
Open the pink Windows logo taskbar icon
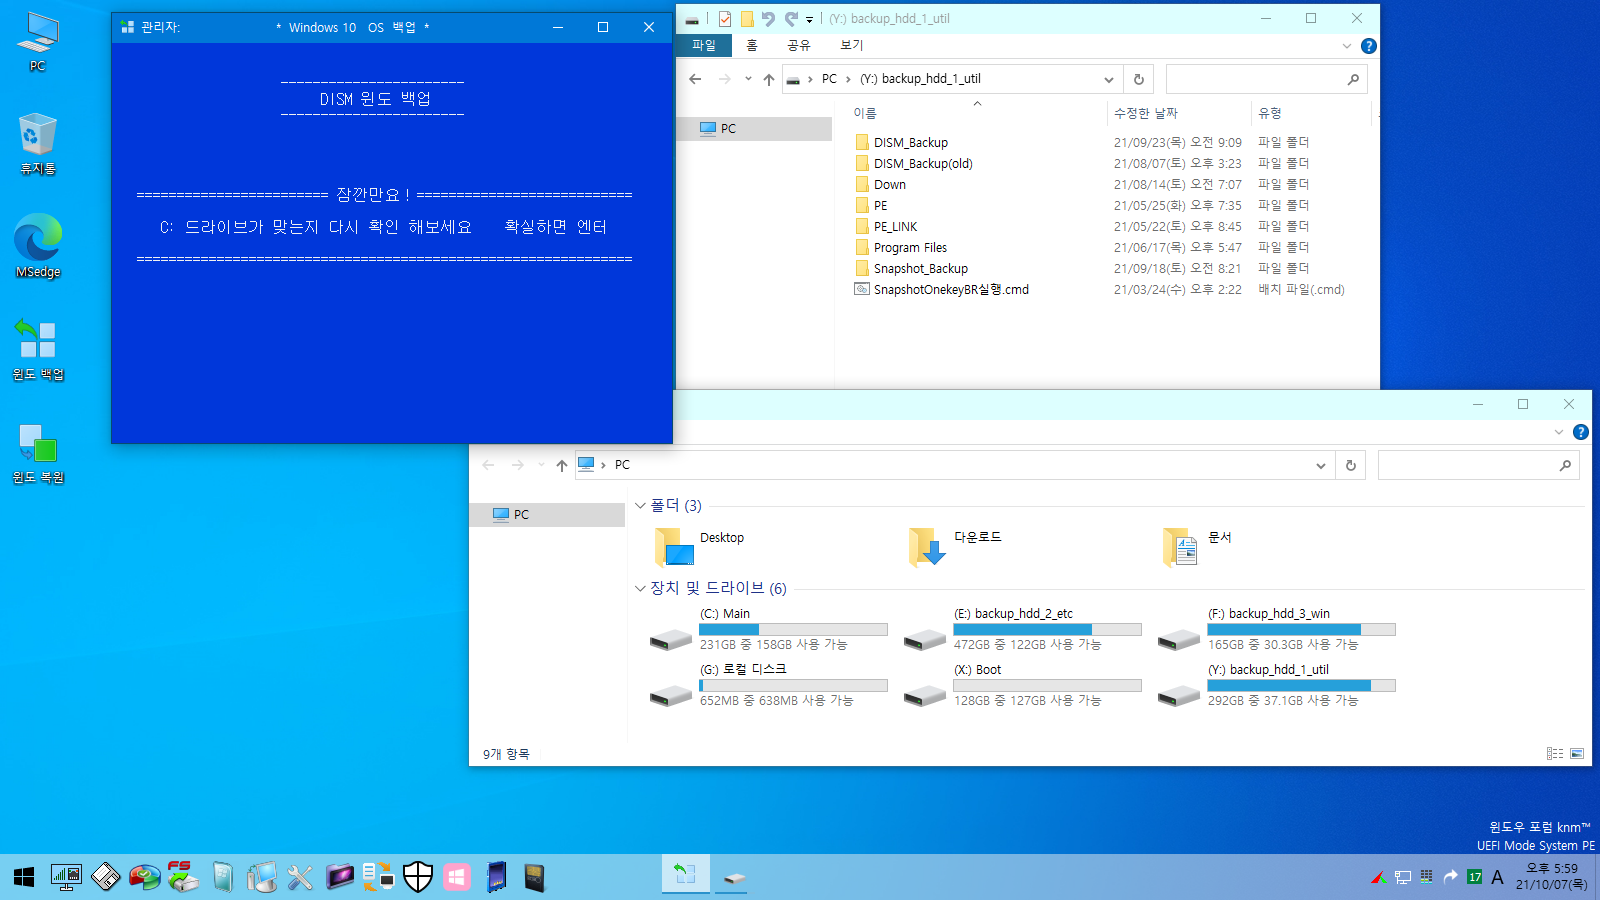pos(457,877)
